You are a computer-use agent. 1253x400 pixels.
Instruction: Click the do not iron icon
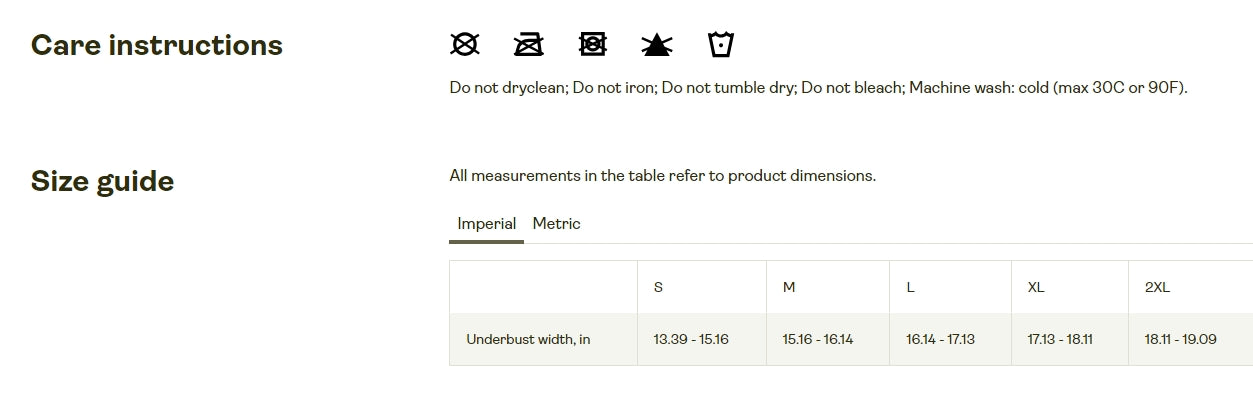click(528, 44)
